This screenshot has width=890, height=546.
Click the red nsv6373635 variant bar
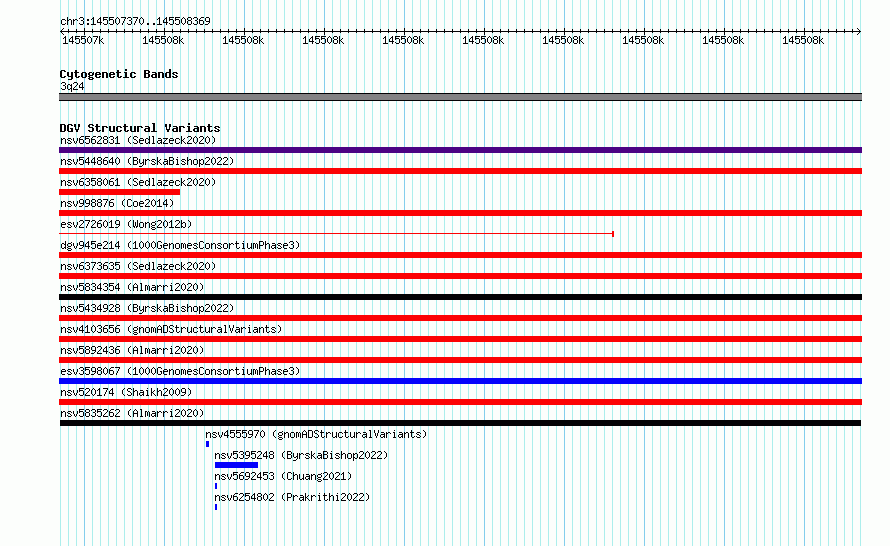click(460, 276)
